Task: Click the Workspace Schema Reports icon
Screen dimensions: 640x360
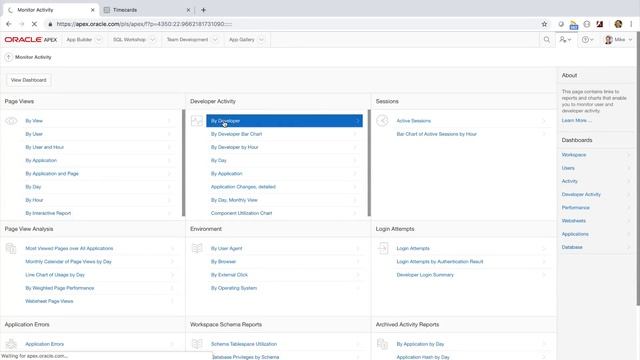Action: point(197,344)
